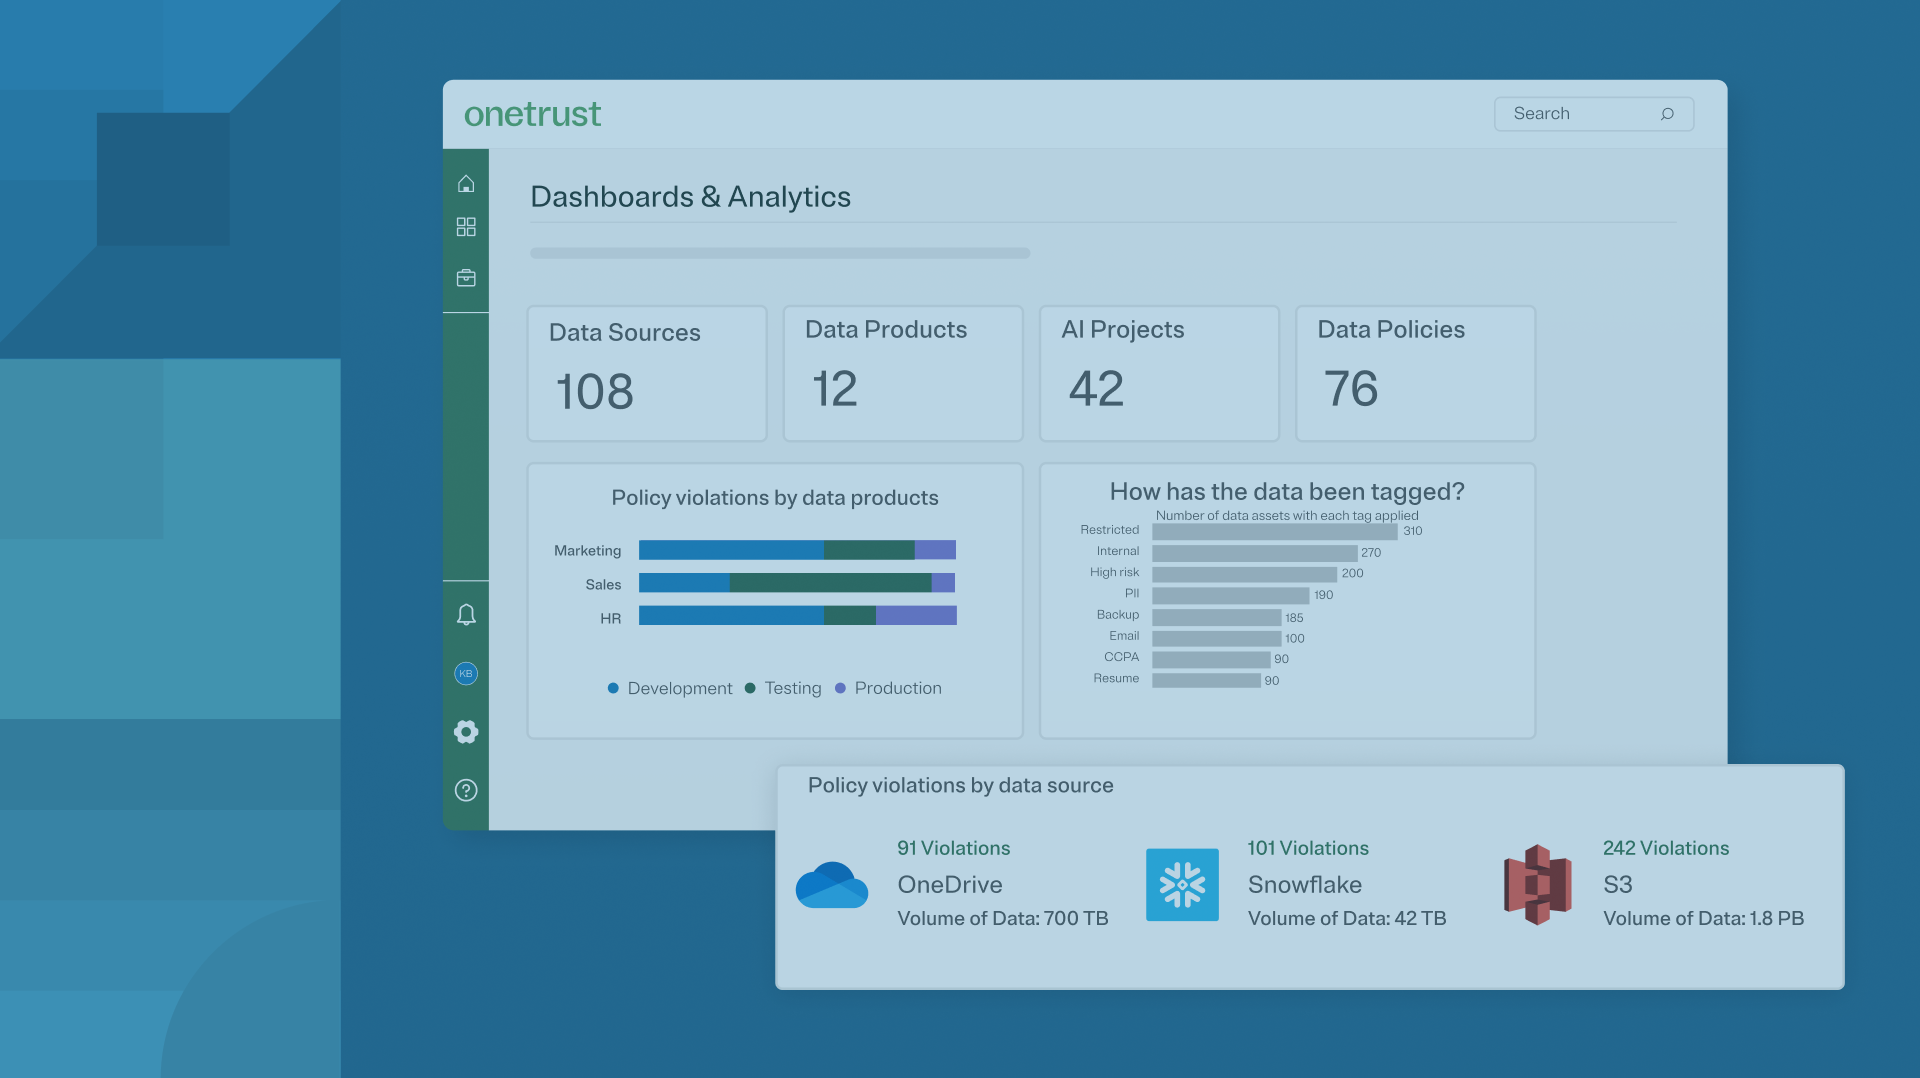
Task: Click the Restricted tag bar
Action: click(x=1275, y=531)
